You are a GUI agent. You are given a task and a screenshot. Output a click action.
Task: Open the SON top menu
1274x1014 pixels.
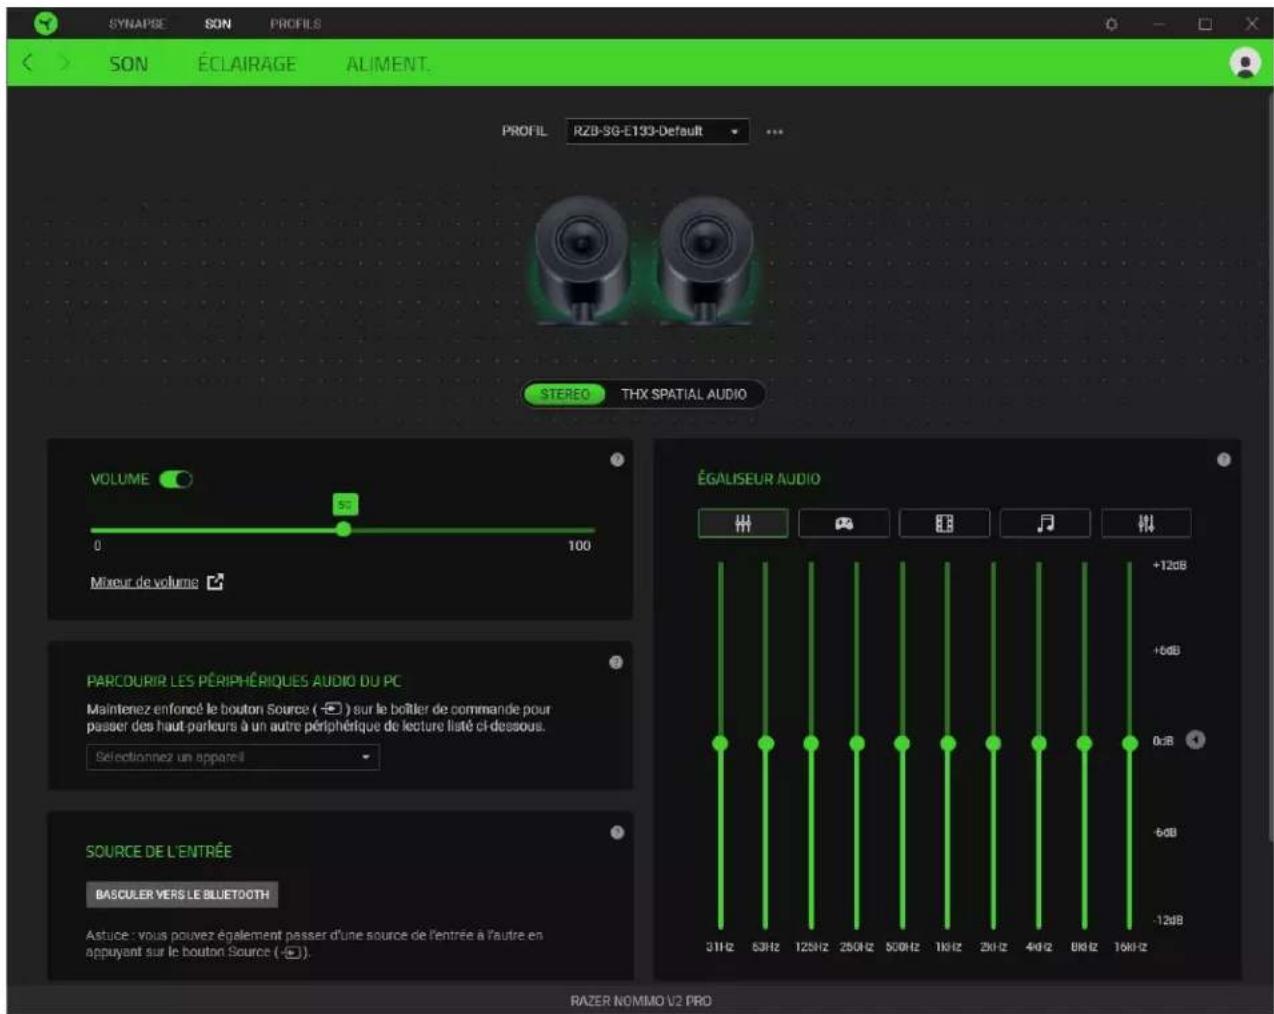[x=218, y=24]
